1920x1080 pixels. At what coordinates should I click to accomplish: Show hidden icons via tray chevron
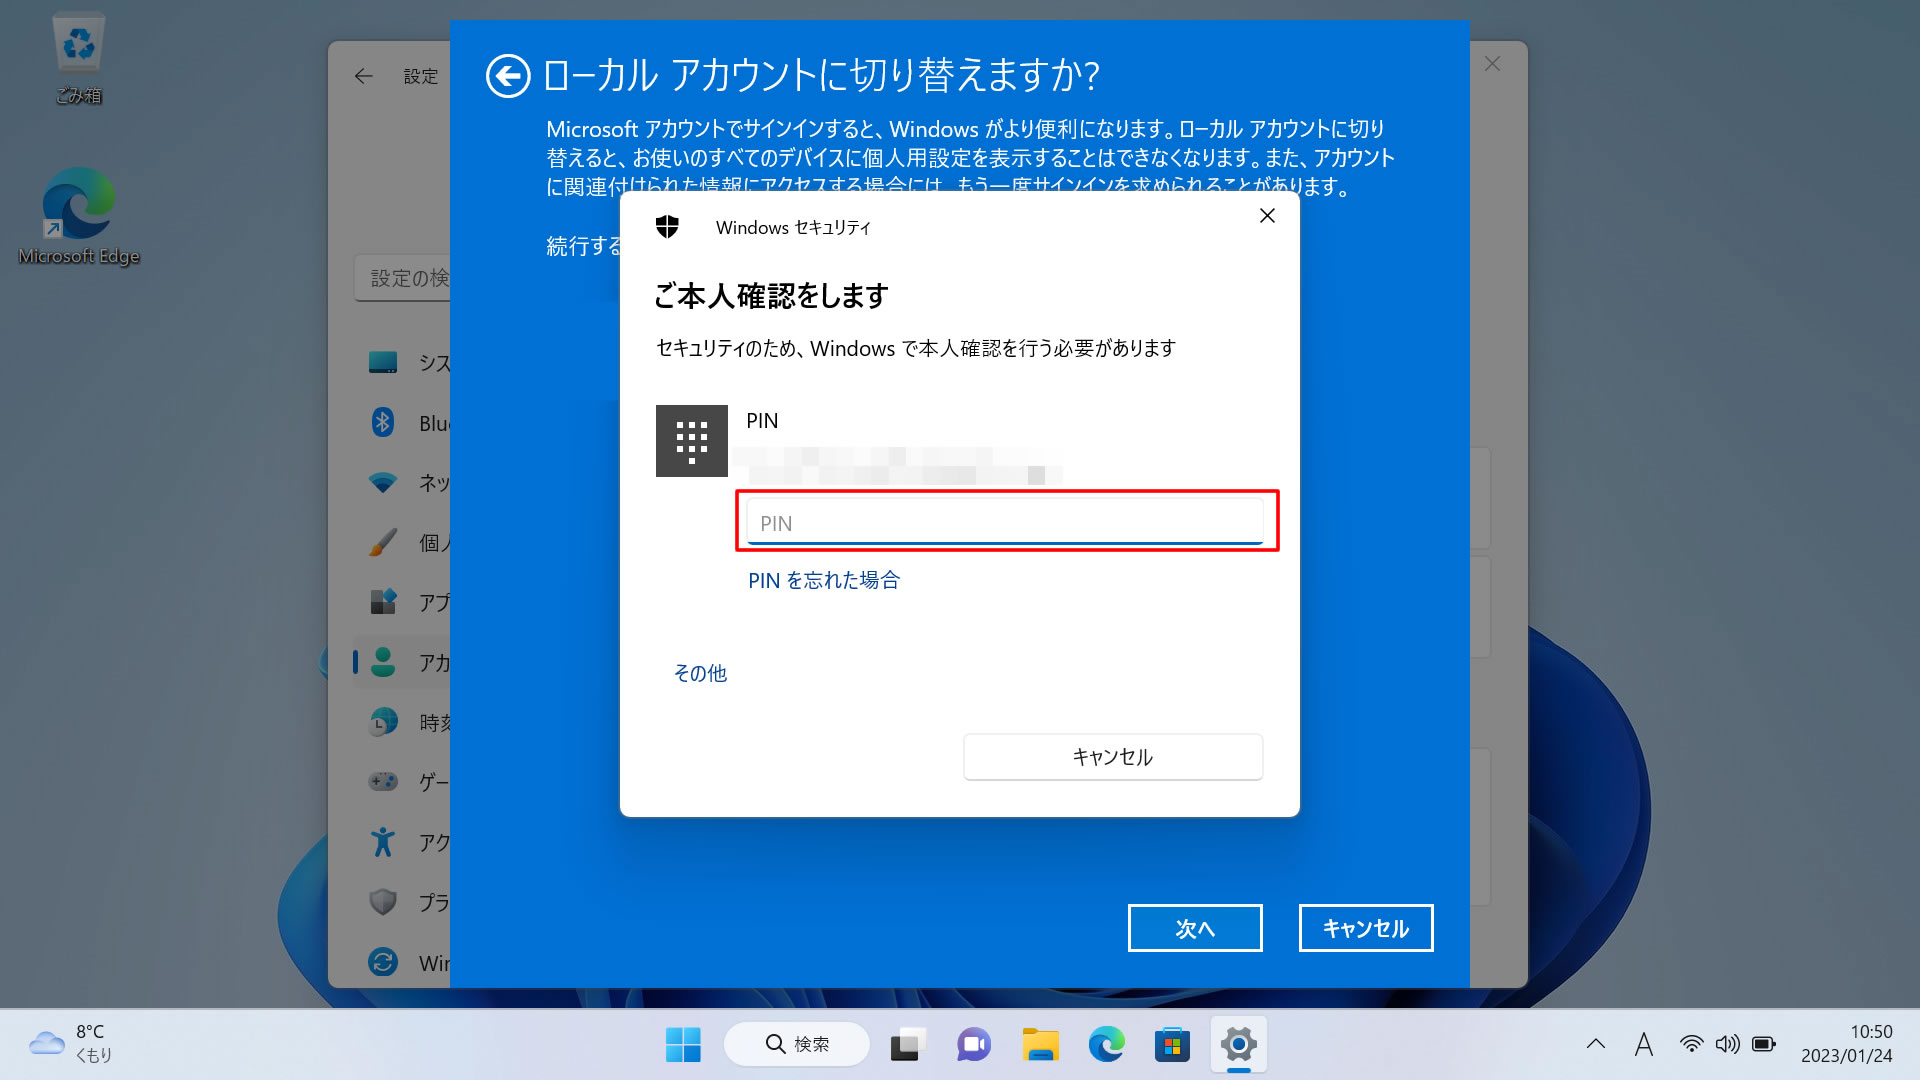tap(1596, 1045)
